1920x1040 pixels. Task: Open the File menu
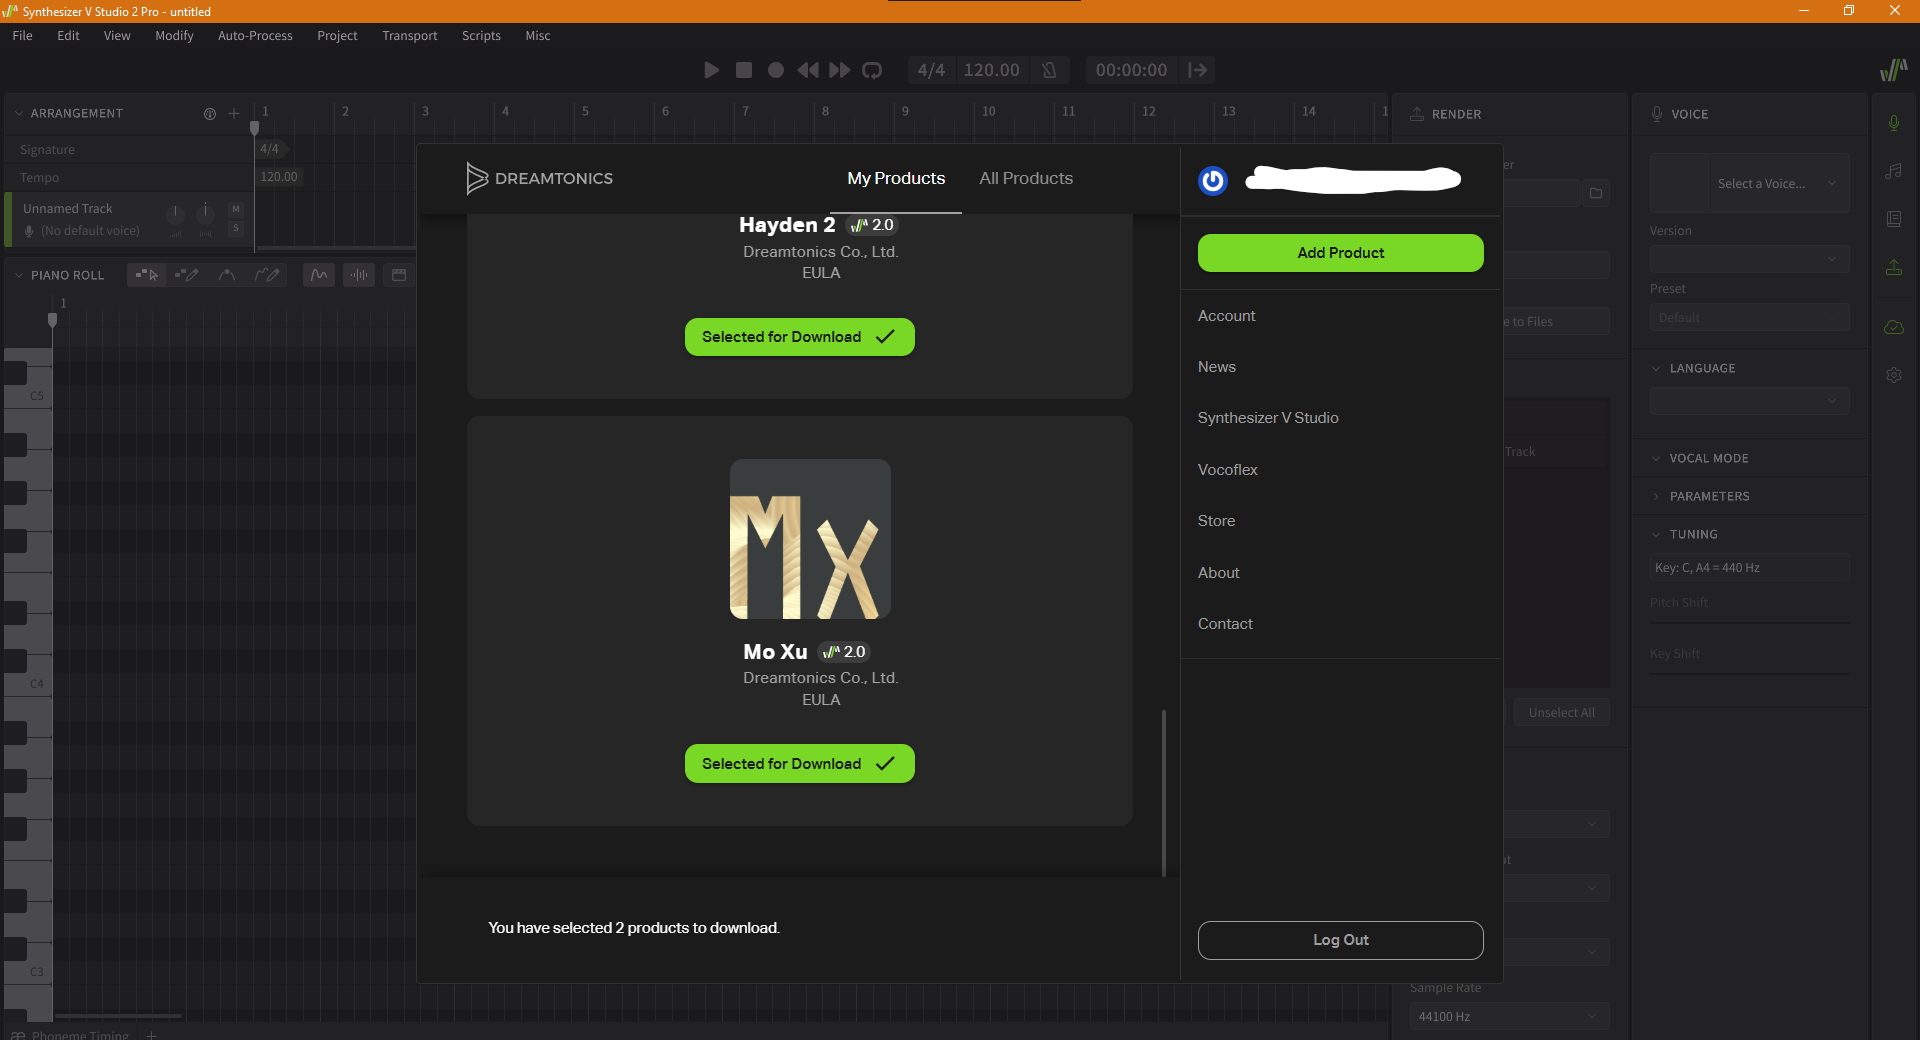[22, 36]
